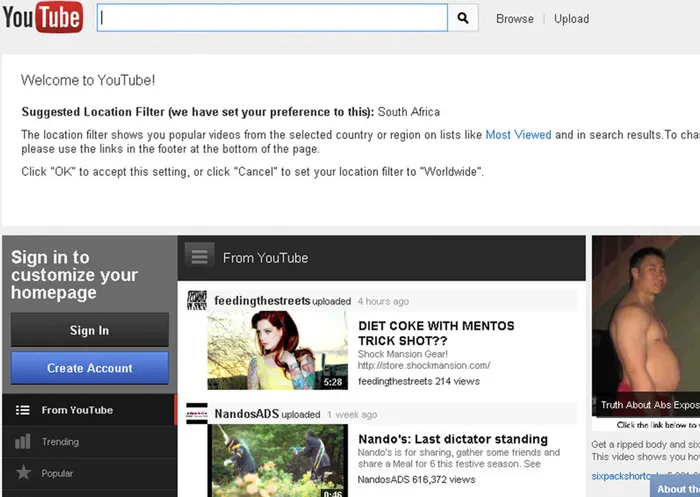Open the Browse link
700x497 pixels.
515,19
